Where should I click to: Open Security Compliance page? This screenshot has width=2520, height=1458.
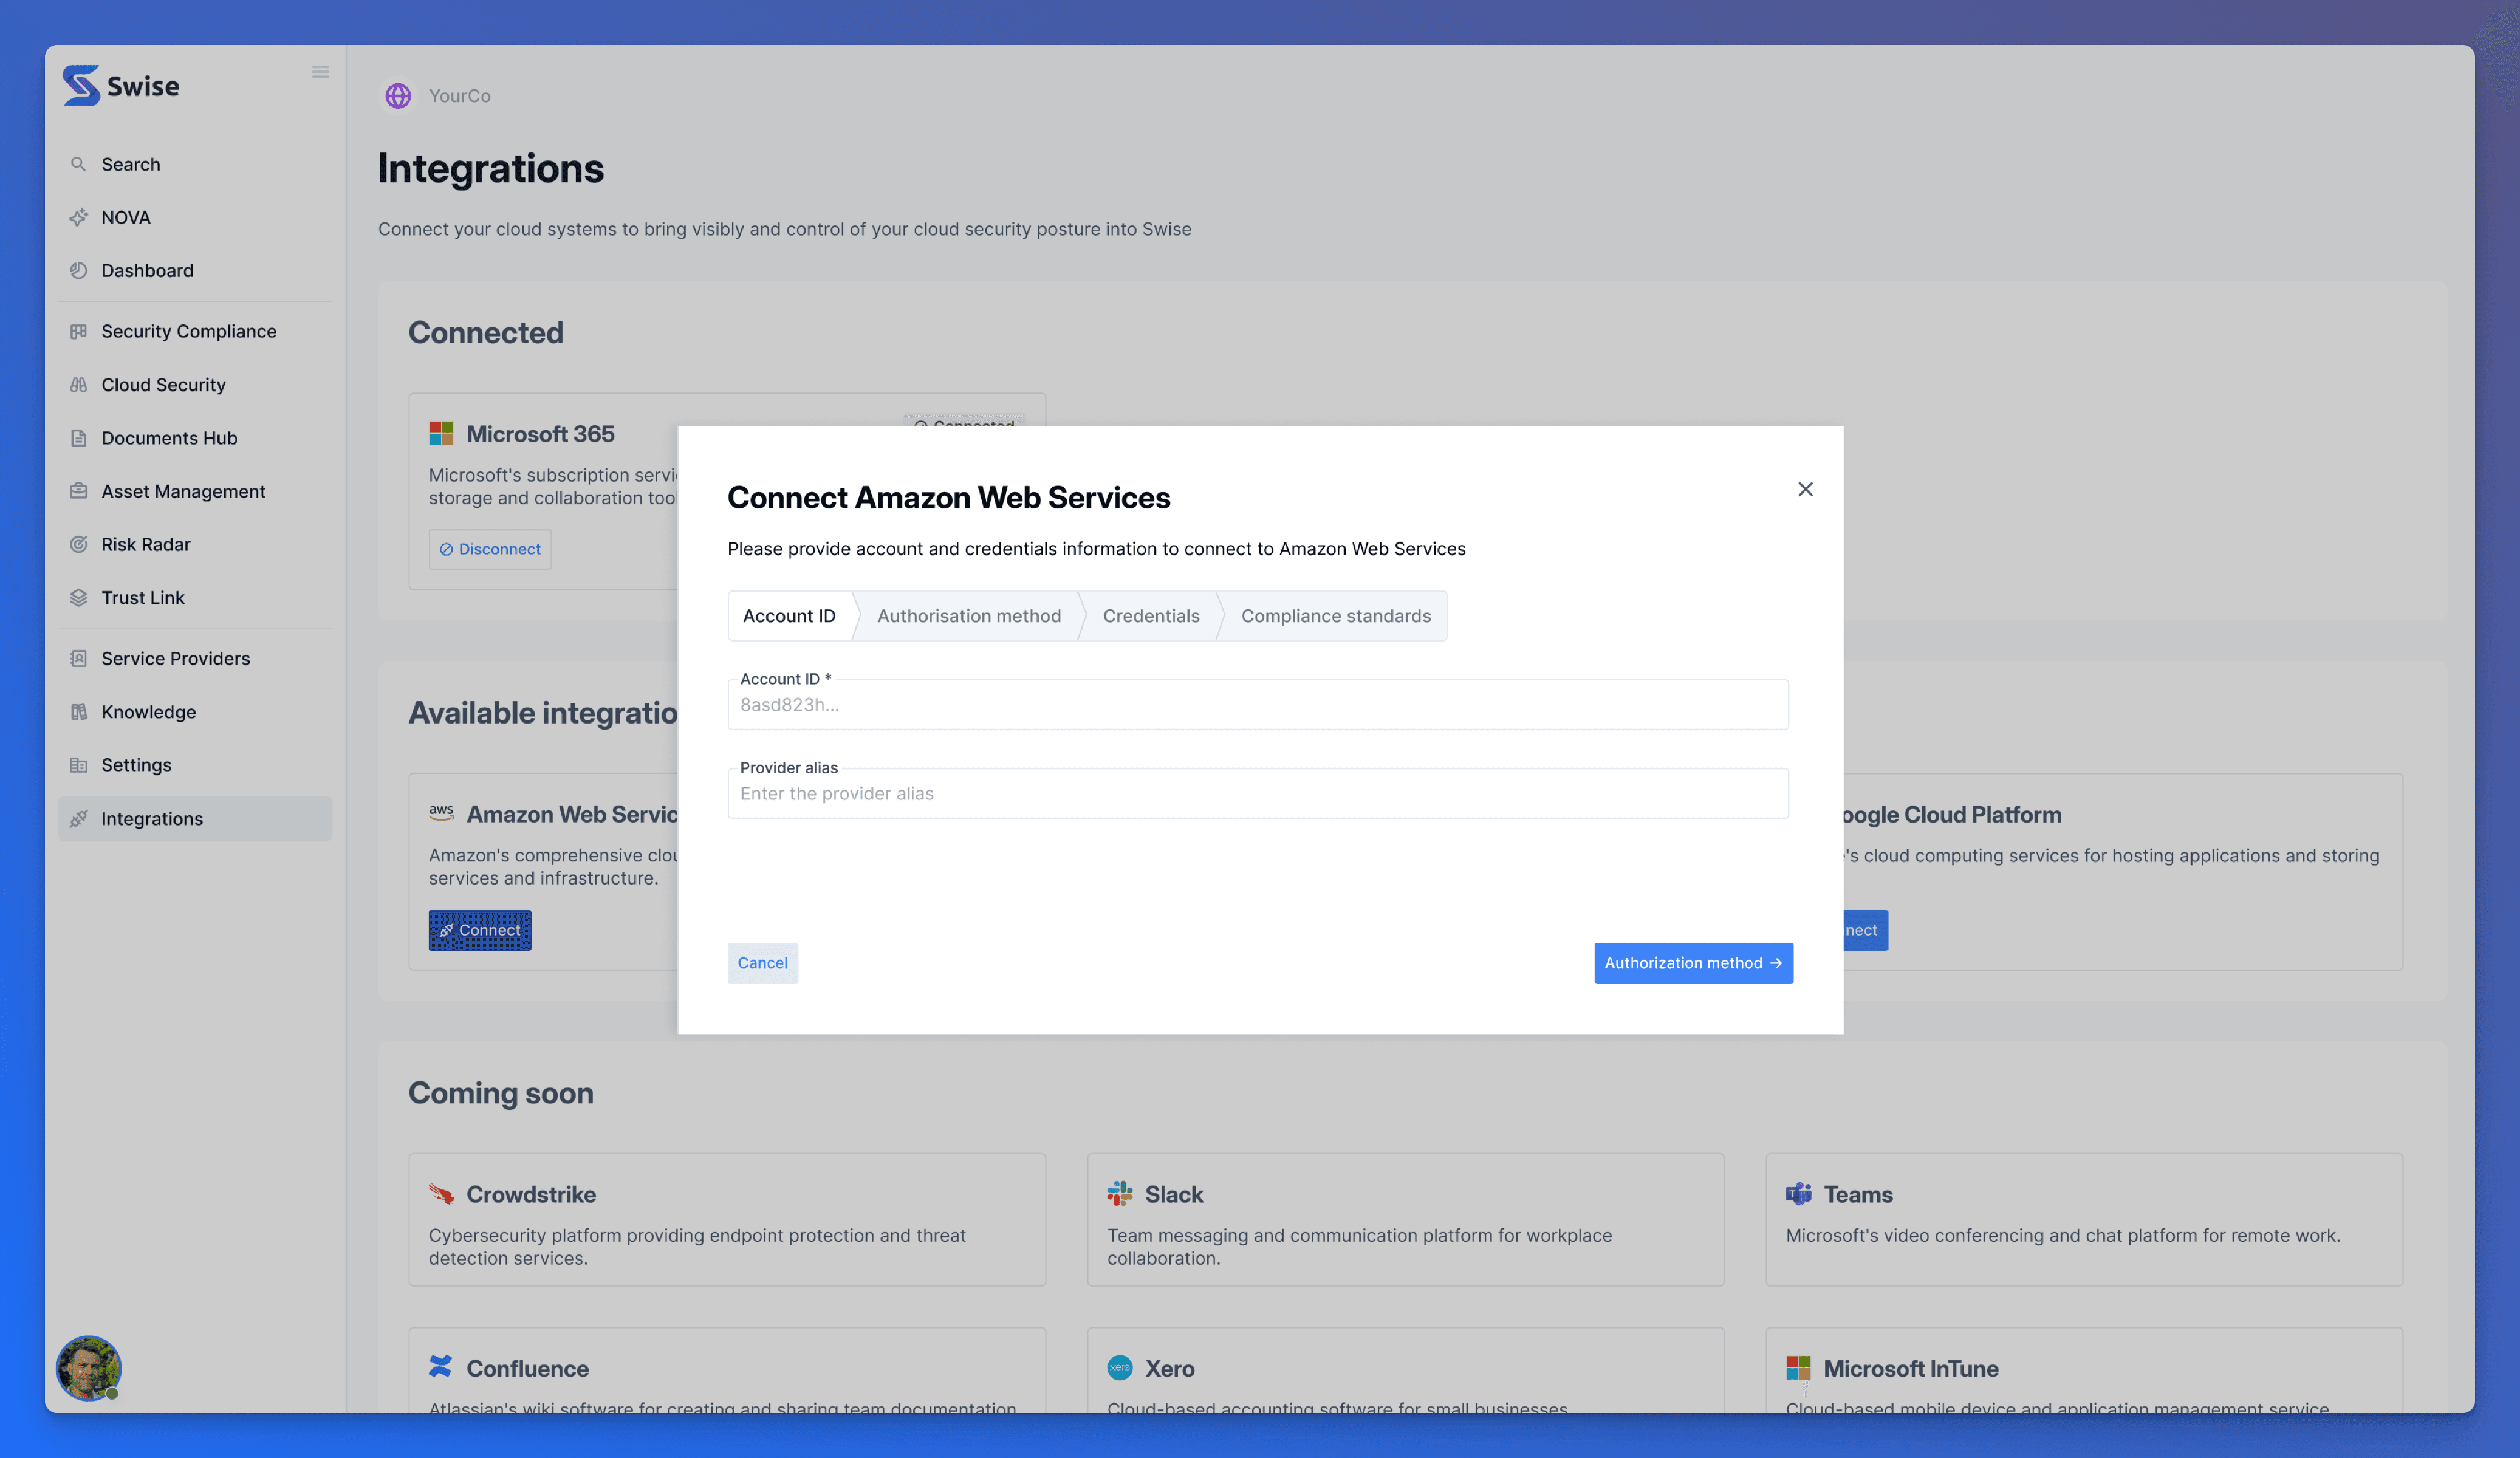point(195,331)
